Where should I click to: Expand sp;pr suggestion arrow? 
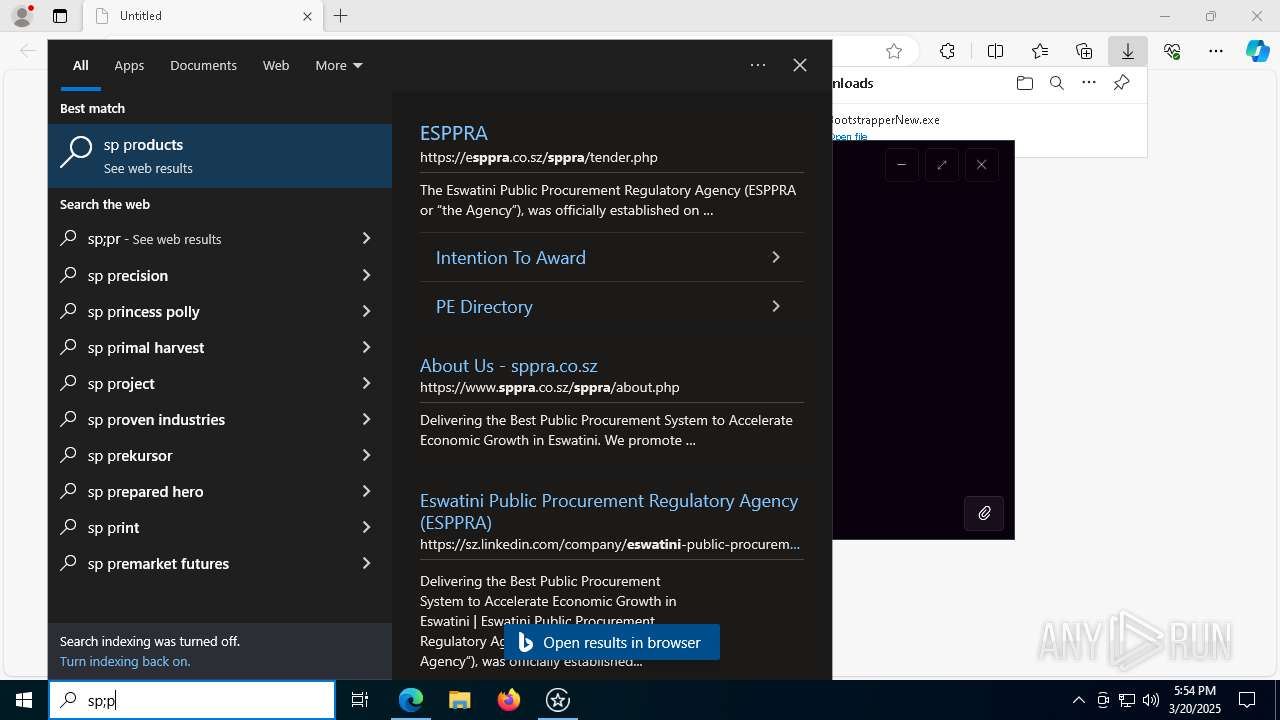pyautogui.click(x=366, y=239)
